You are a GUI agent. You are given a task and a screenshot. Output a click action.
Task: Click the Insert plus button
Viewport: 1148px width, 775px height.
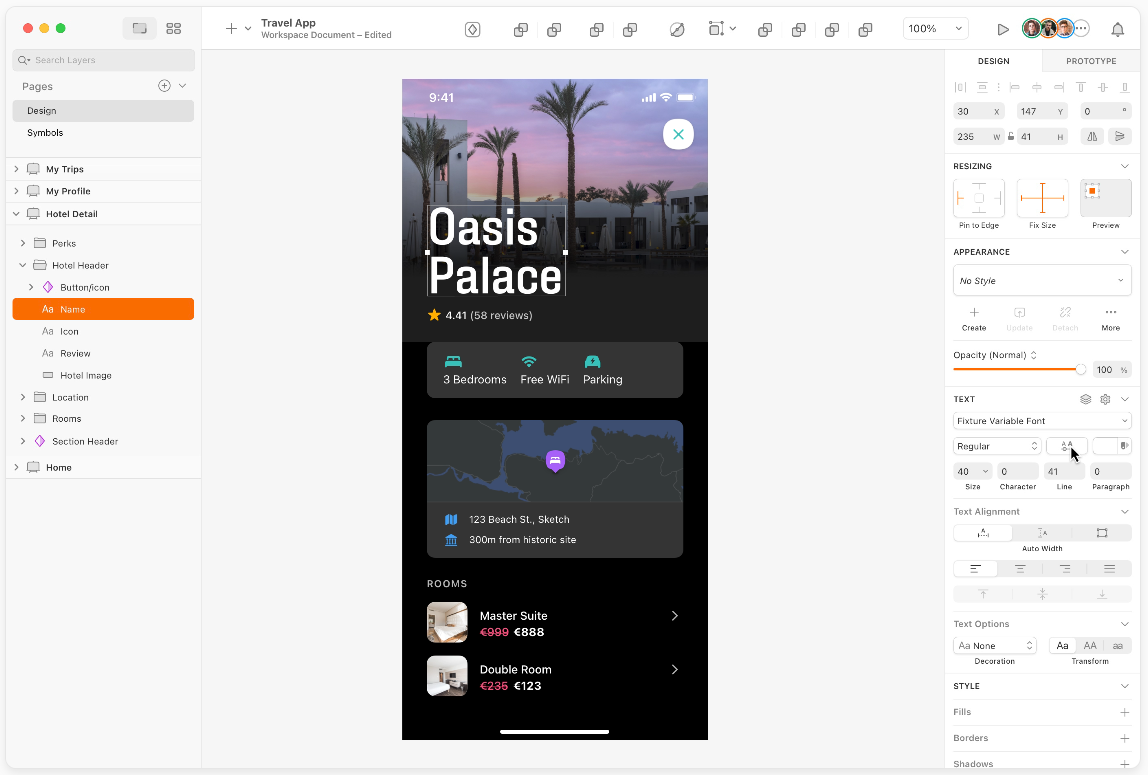(x=231, y=29)
